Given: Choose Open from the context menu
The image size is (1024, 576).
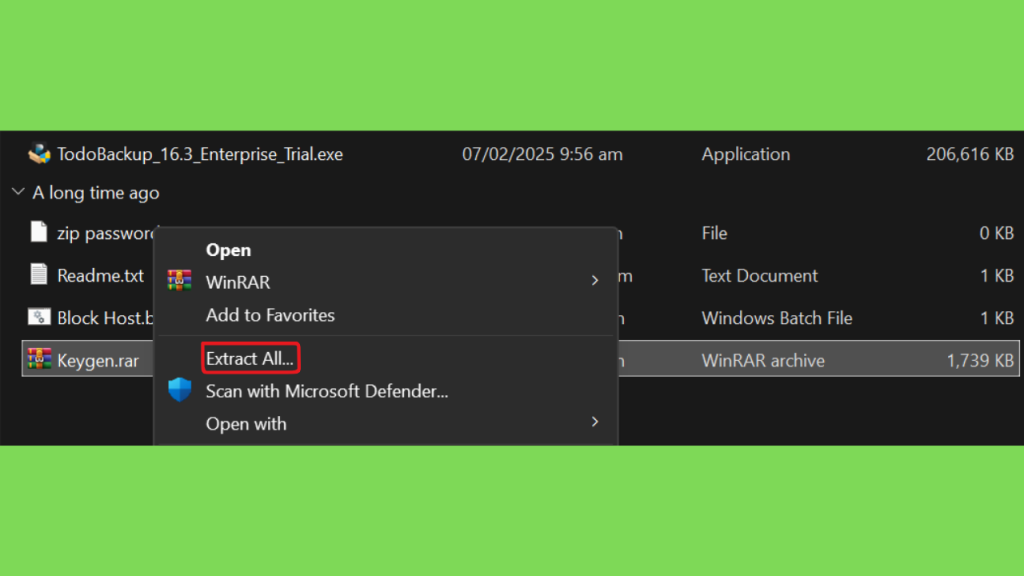Looking at the screenshot, I should click(228, 250).
